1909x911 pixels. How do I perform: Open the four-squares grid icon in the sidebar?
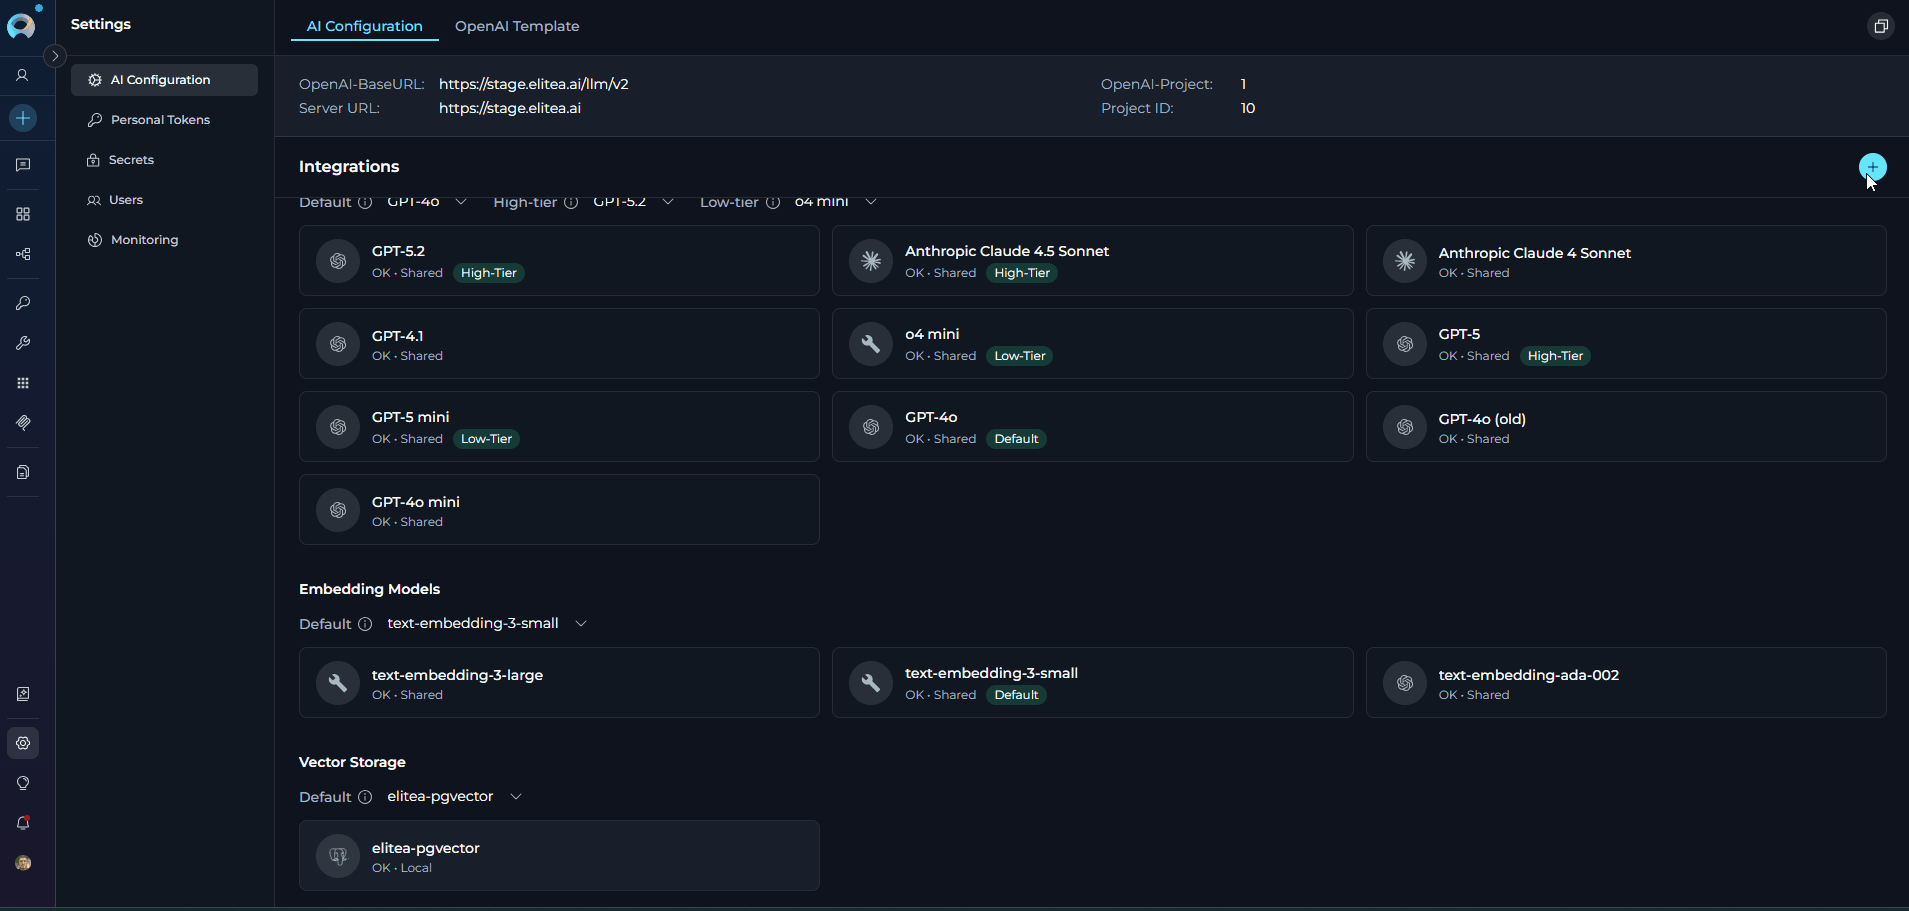pos(23,214)
